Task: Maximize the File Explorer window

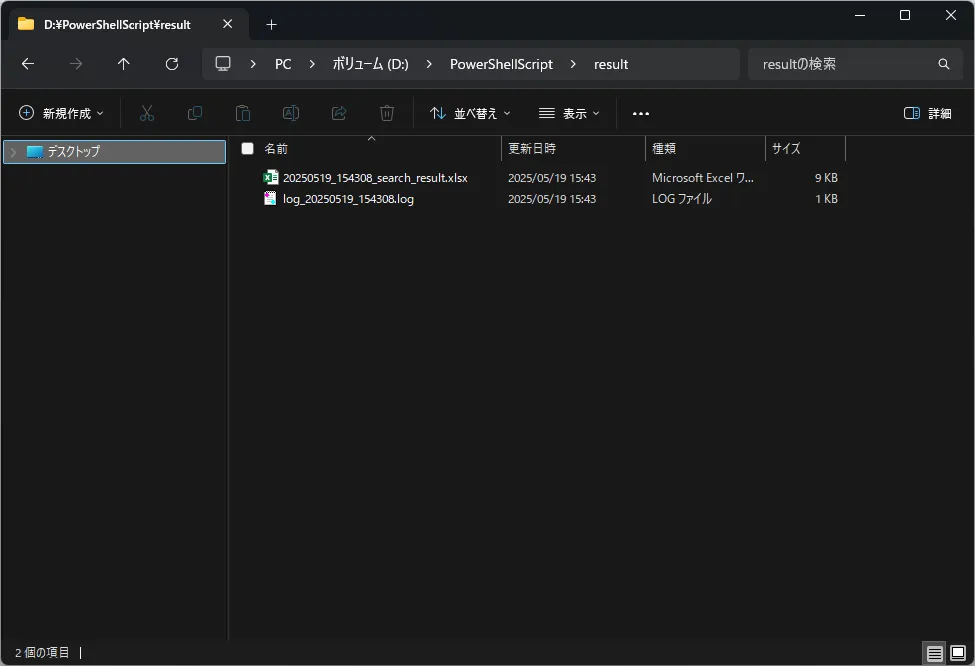Action: pos(905,15)
